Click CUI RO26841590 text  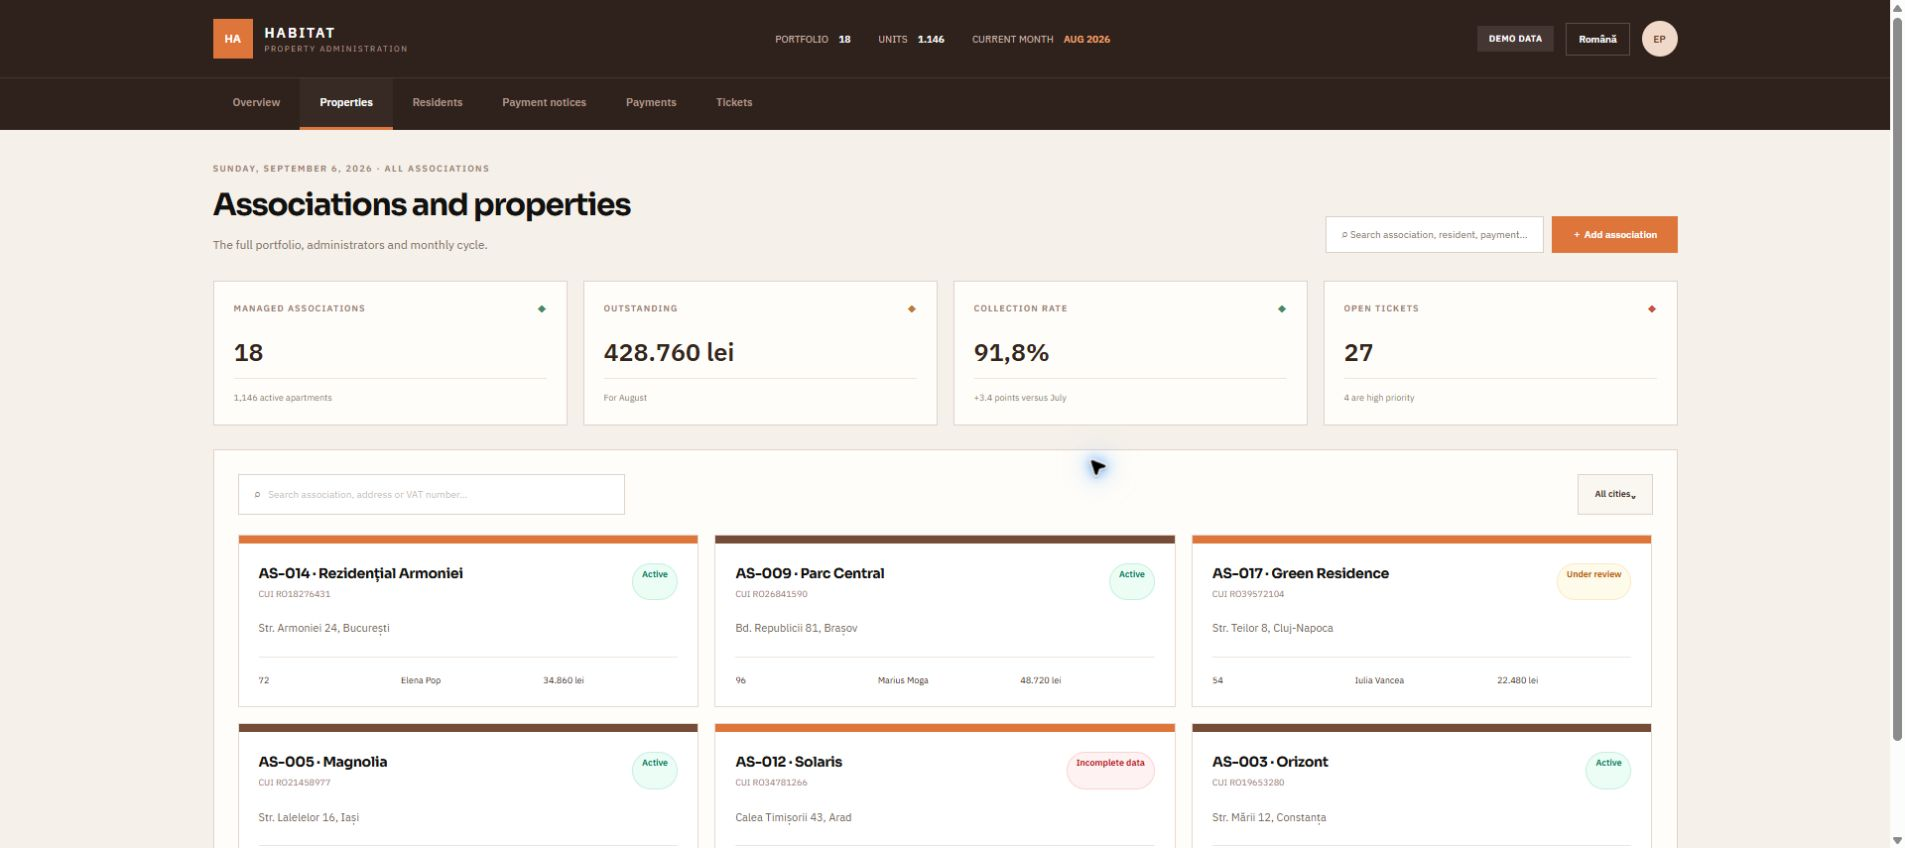click(x=771, y=594)
